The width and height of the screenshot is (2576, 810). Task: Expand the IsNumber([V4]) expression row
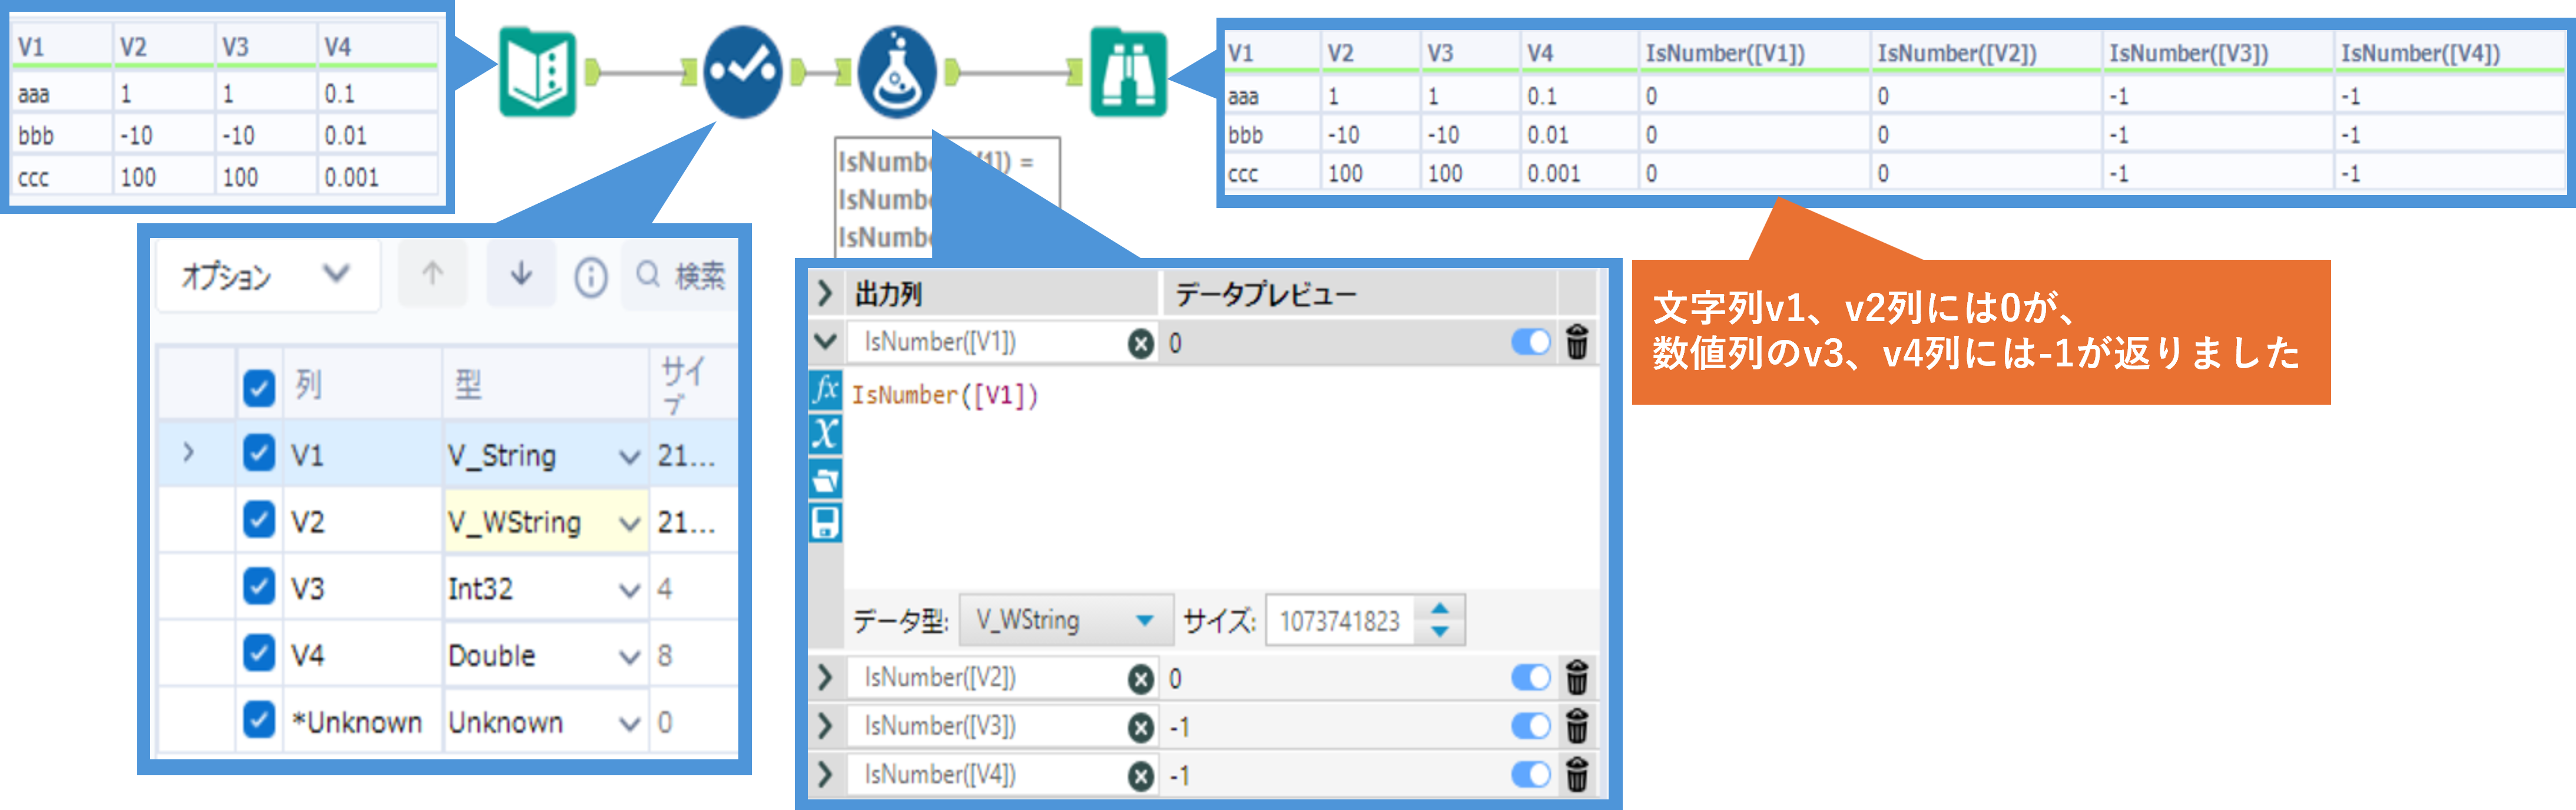[825, 774]
